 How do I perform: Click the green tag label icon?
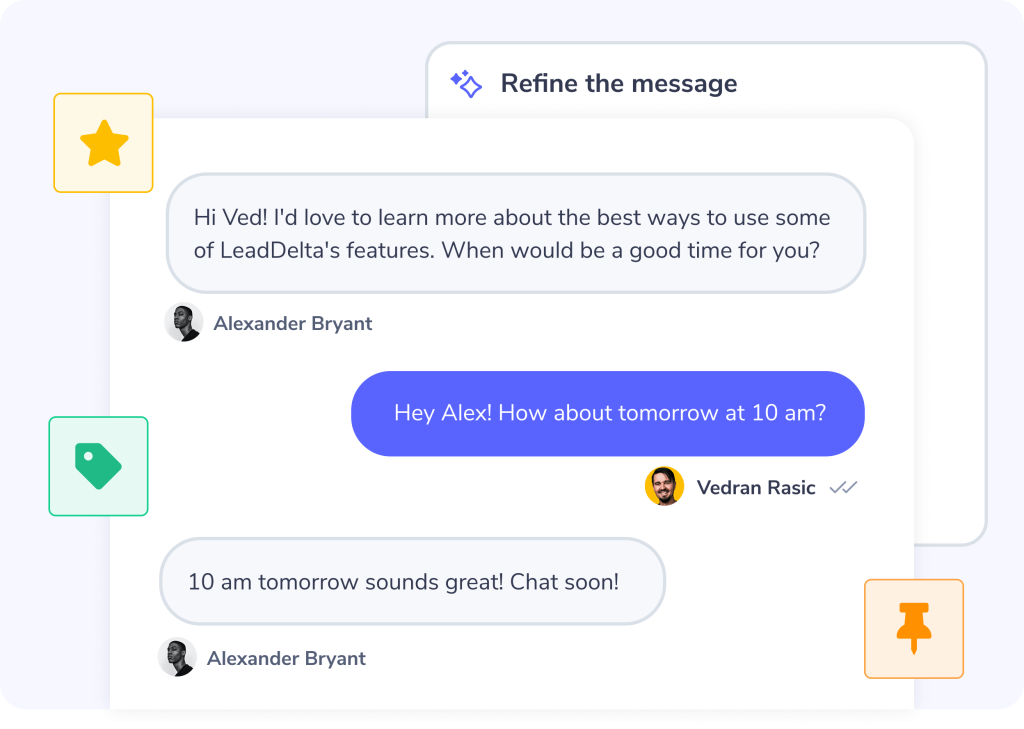(98, 466)
